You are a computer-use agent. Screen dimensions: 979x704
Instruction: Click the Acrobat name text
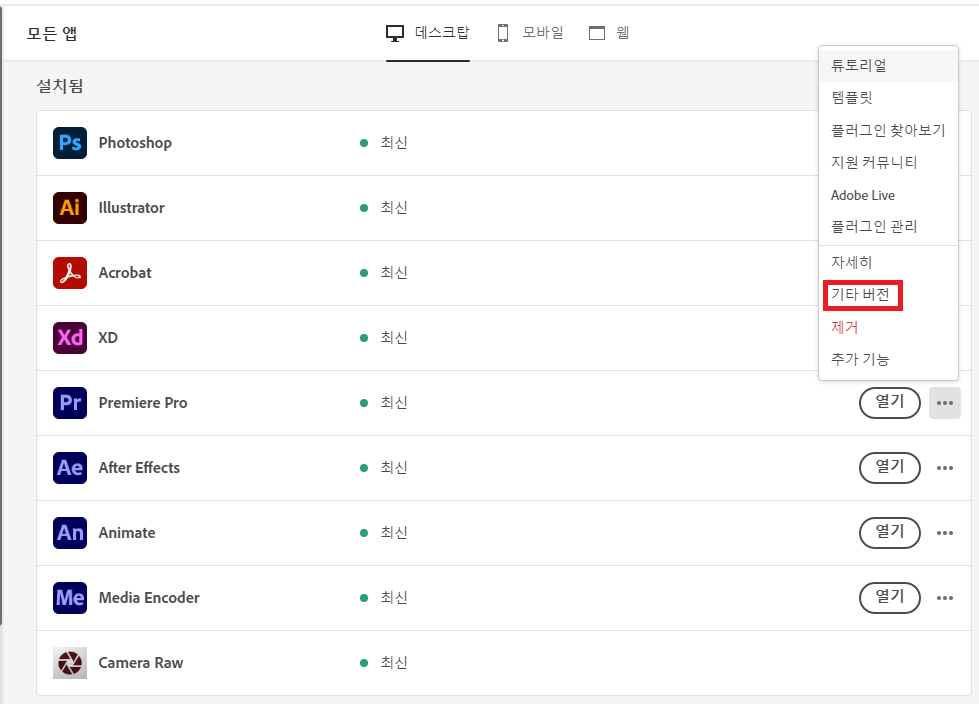[125, 273]
